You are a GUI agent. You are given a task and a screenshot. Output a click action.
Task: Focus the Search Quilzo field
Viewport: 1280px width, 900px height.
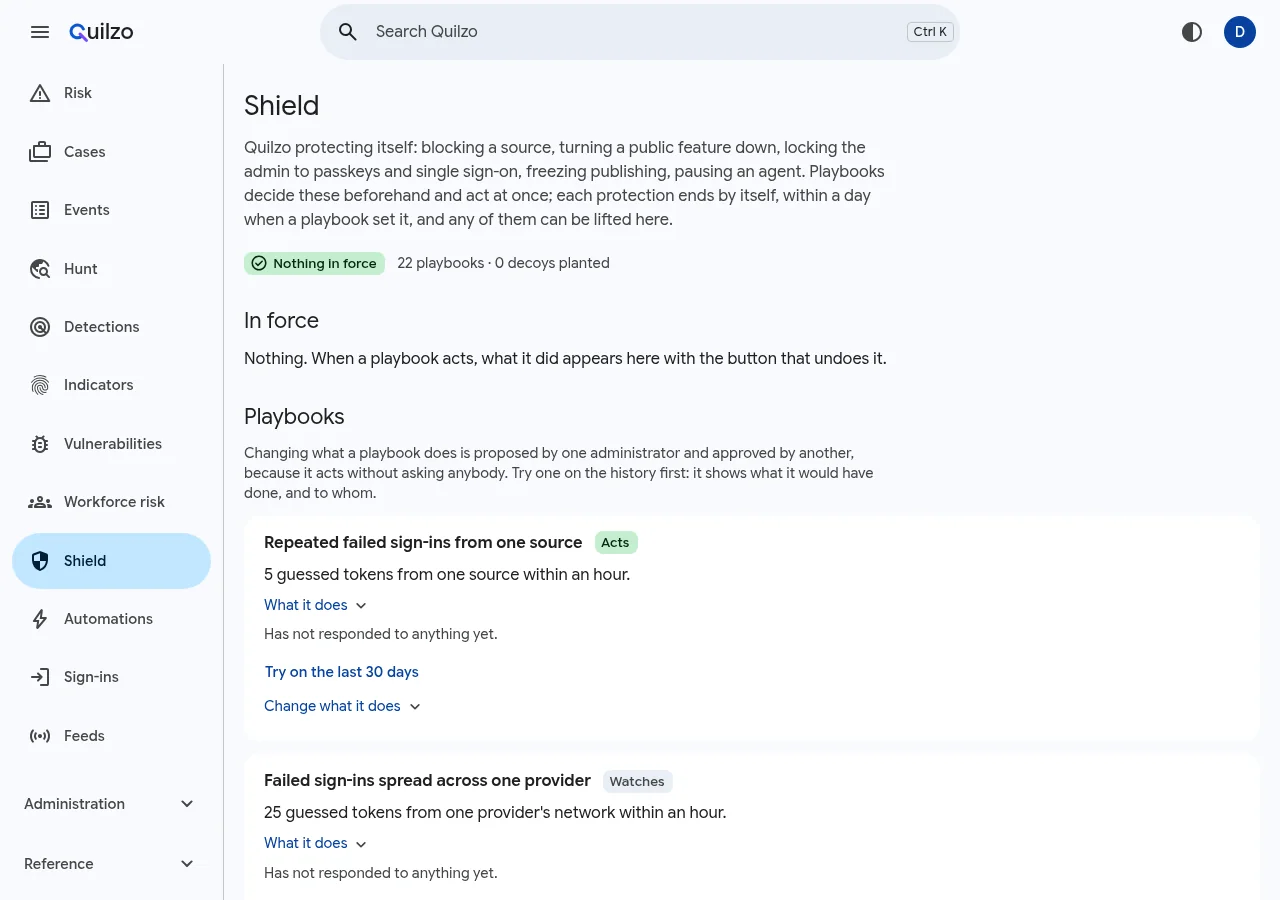[640, 32]
